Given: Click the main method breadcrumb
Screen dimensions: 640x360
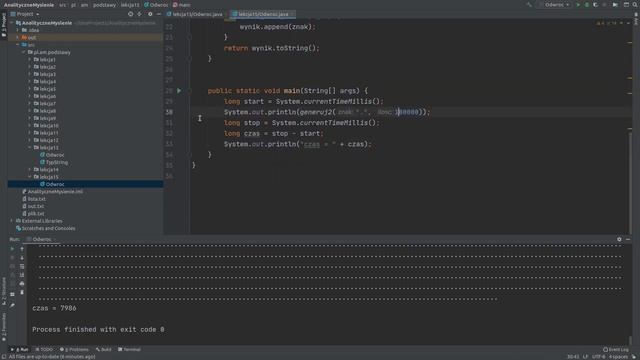Looking at the screenshot, I should 182,5.
